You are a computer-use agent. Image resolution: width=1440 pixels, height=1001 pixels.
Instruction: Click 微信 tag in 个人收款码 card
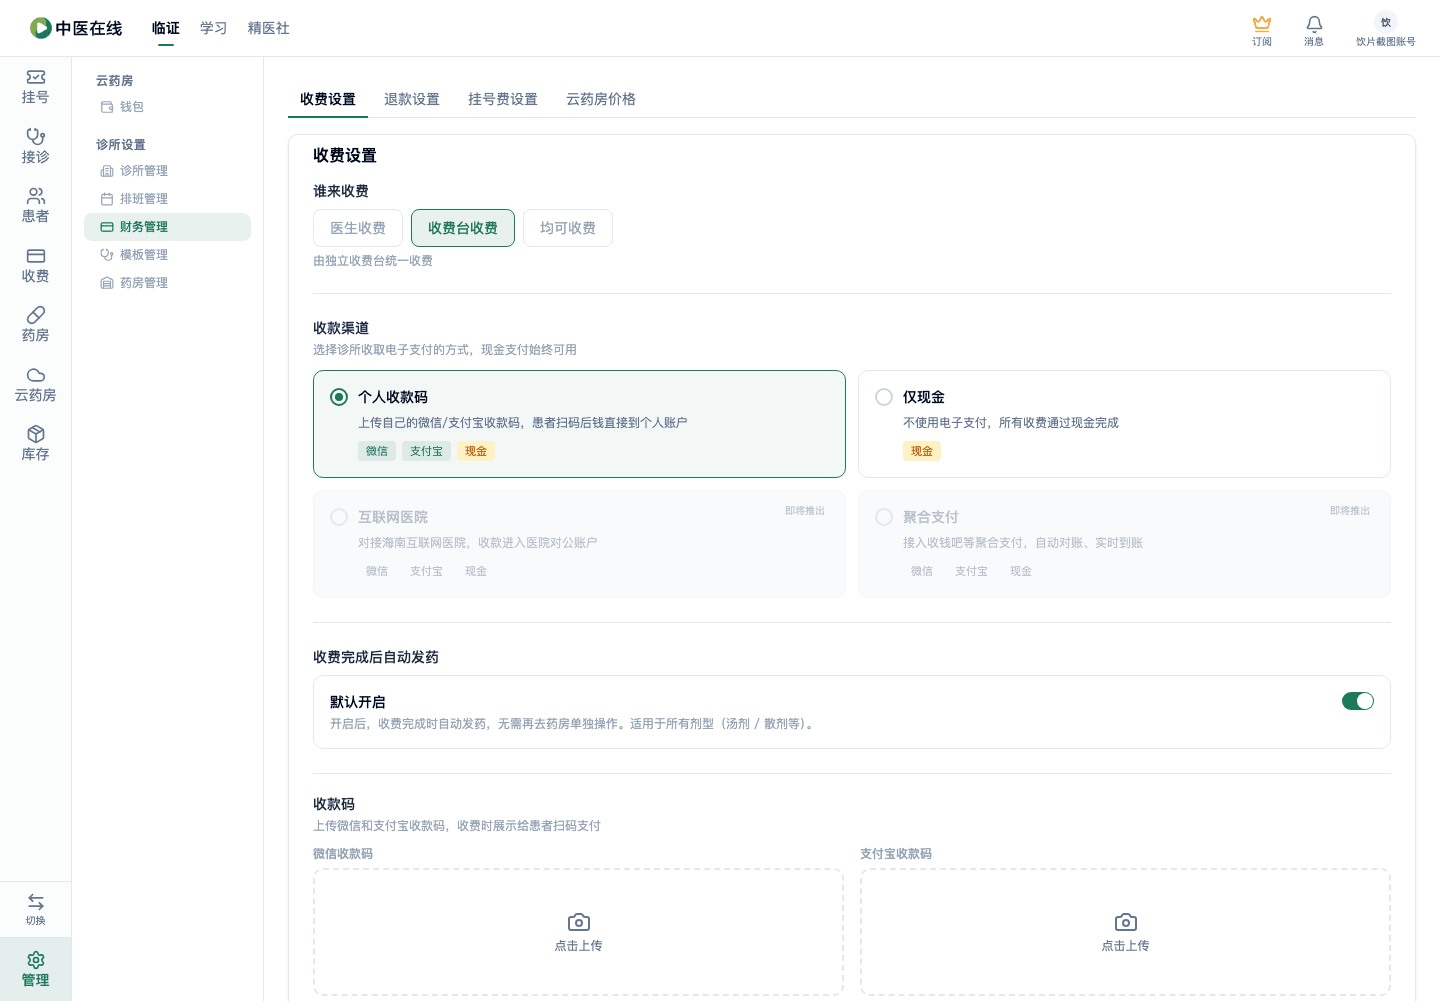pos(377,451)
